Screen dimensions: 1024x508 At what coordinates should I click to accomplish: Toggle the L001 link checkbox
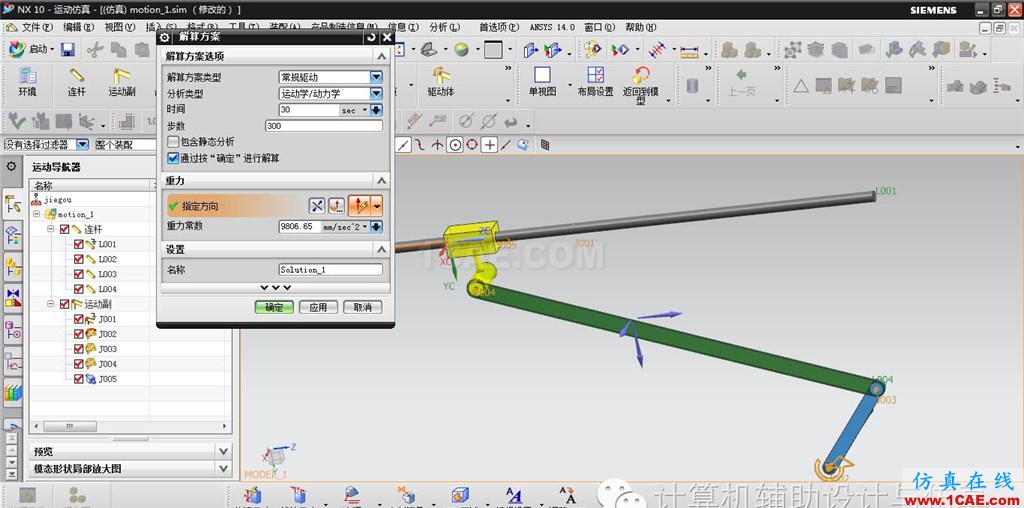pos(79,244)
